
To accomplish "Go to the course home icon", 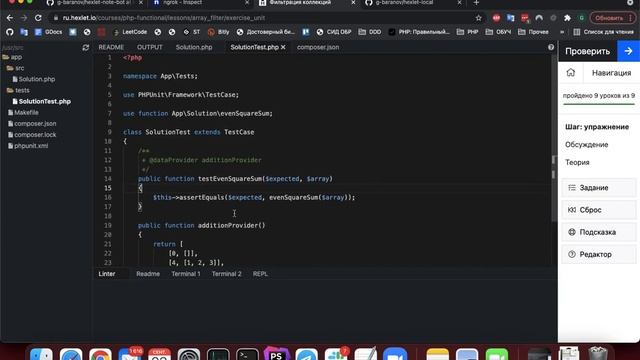I will [571, 73].
